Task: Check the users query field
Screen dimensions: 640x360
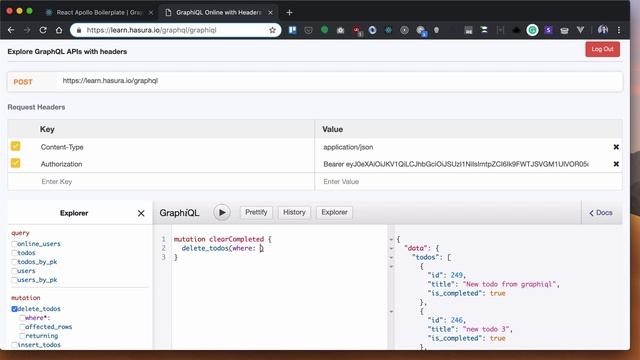Action: 14,271
